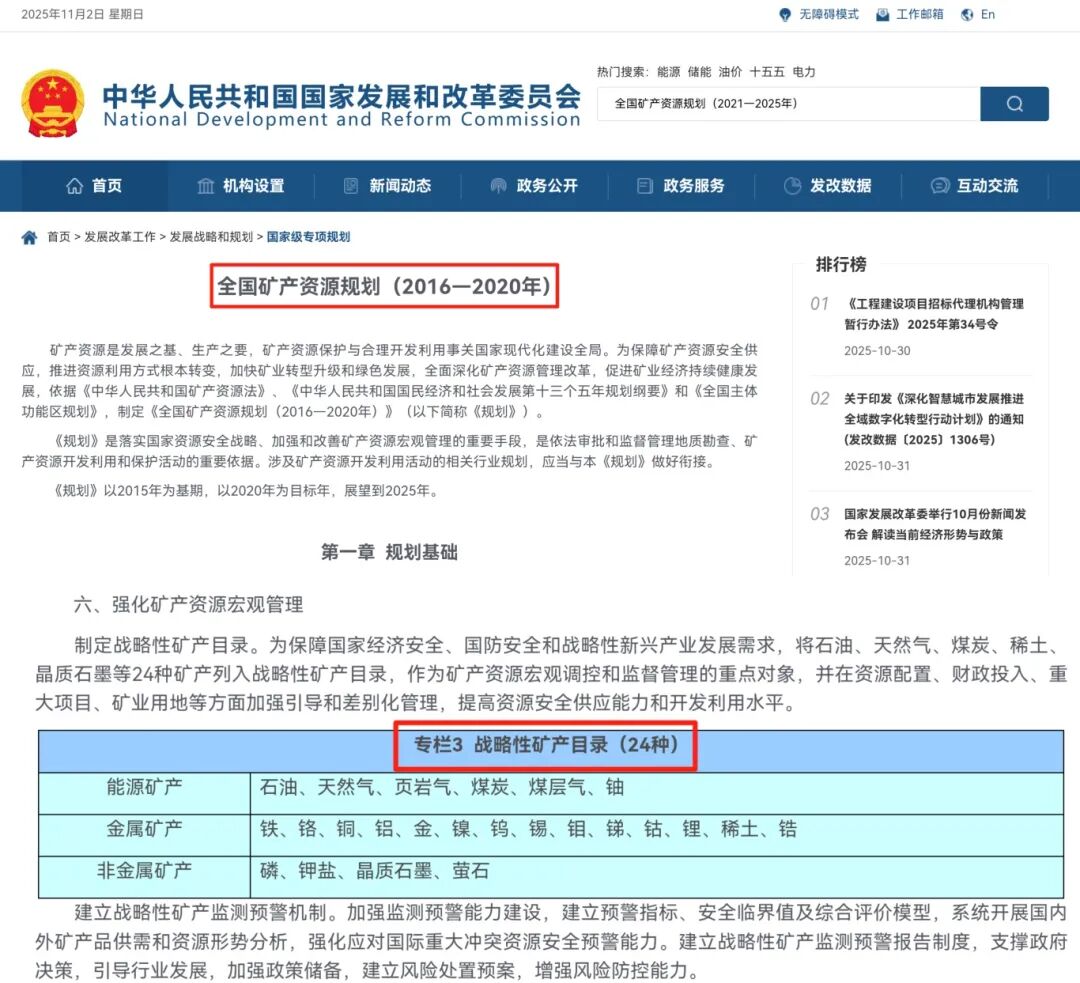The width and height of the screenshot is (1080, 983).
Task: Click the 无障碍模式 accessibility icon
Action: click(785, 15)
